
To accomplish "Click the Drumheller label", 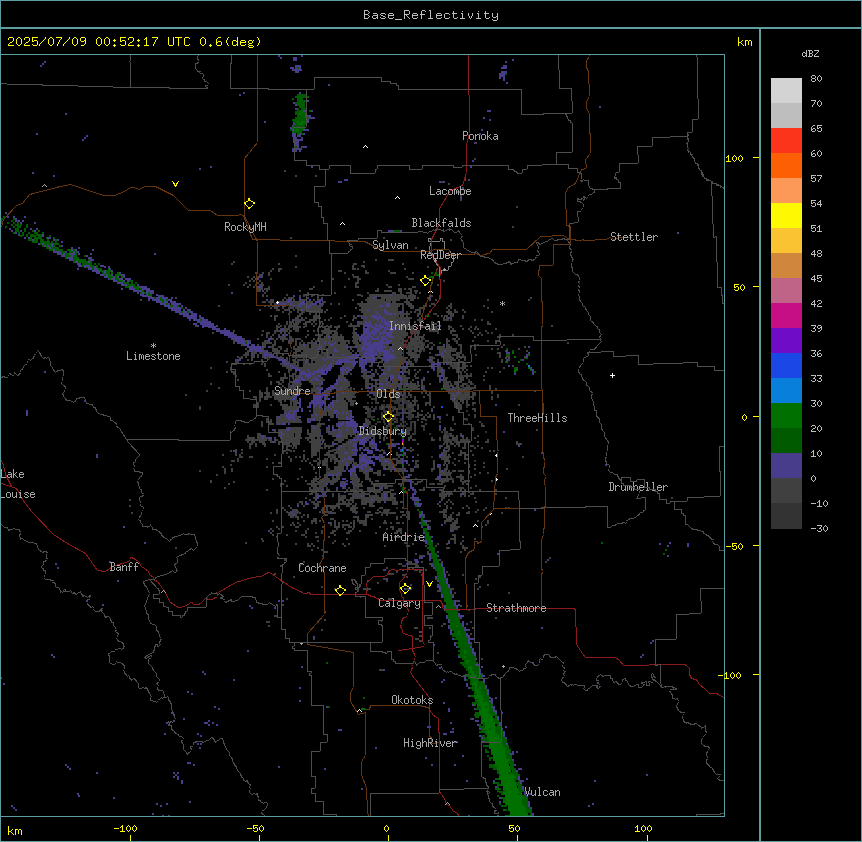I will coord(638,487).
